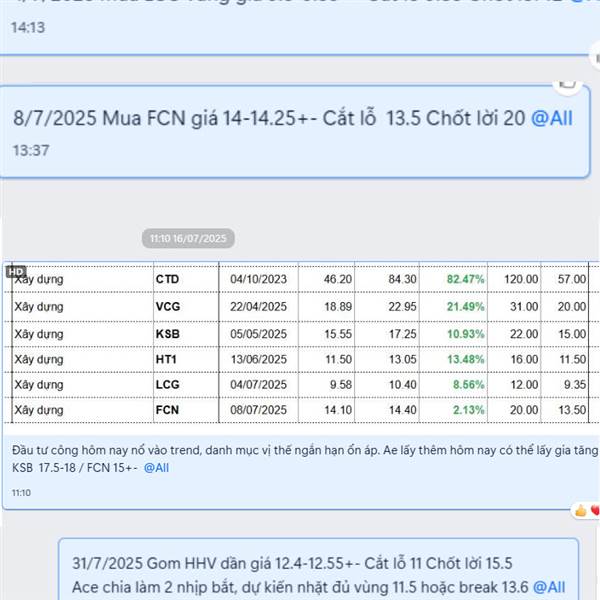
Task: Click the 11:10 timestamp below table caption
Action: (x=21, y=492)
